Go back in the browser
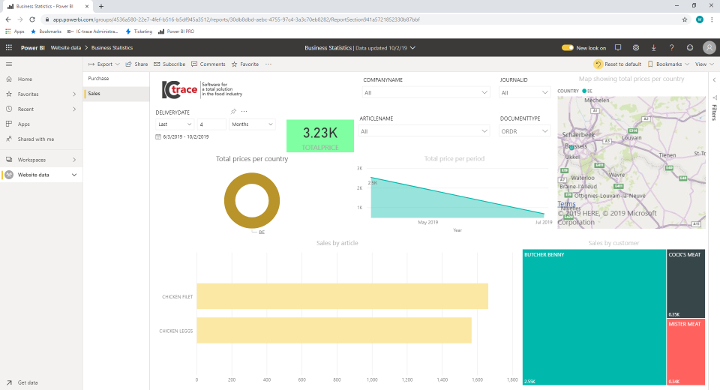The height and width of the screenshot is (390, 720). (x=8, y=19)
